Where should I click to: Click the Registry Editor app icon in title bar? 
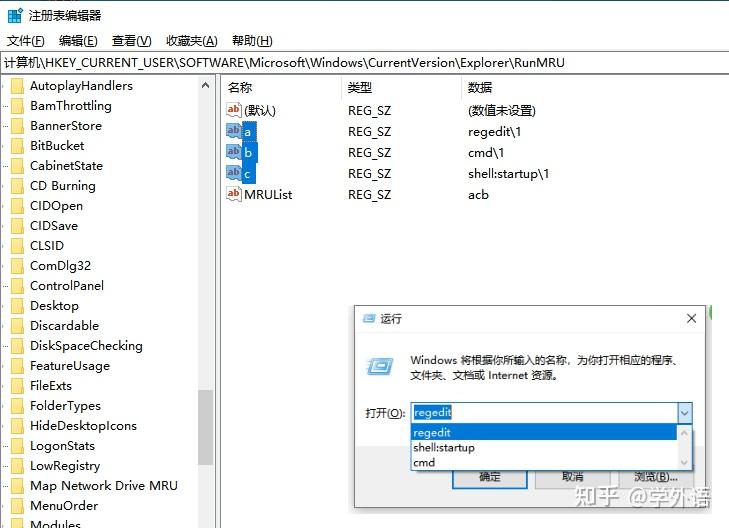tap(15, 15)
